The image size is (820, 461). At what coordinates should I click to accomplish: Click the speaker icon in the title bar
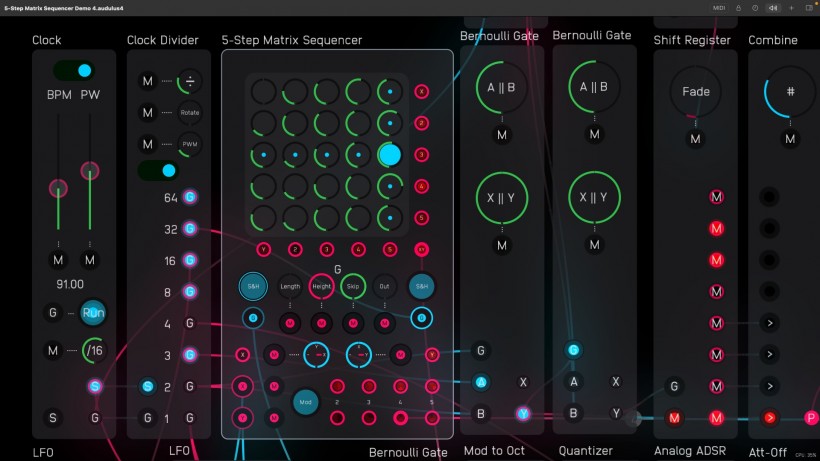pos(772,7)
